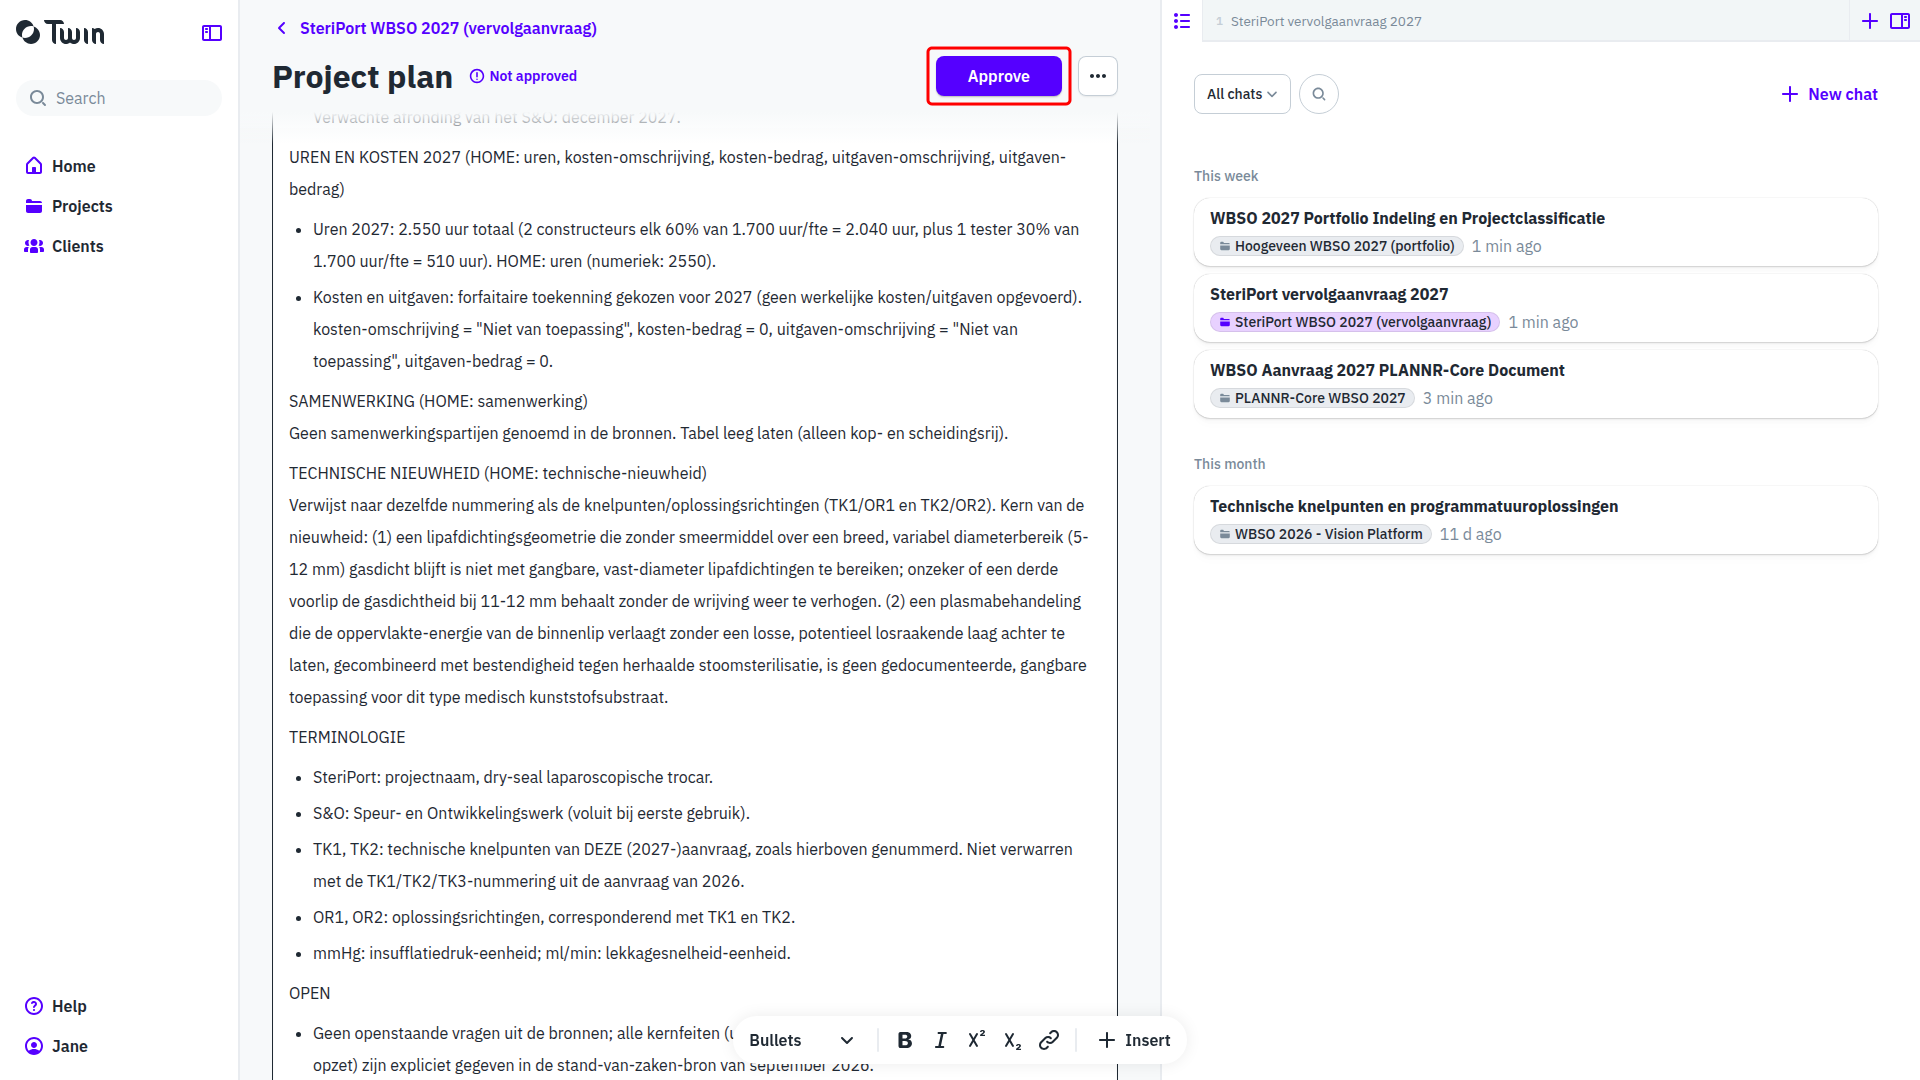
Task: Open Technische knelpunten en programmatuuroplossingen chat
Action: click(1536, 520)
